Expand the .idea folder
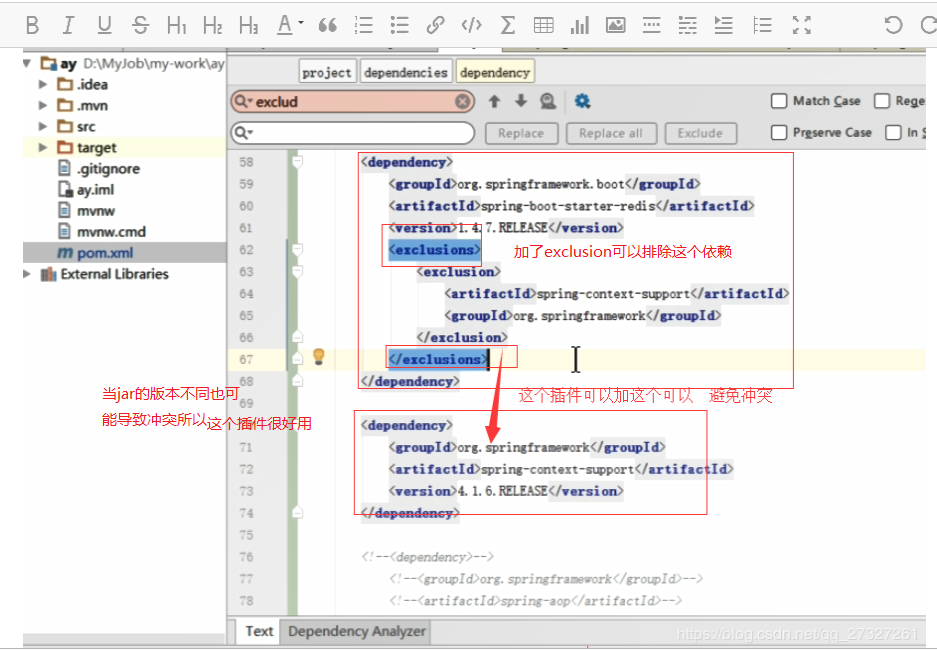937x650 pixels. tap(42, 84)
